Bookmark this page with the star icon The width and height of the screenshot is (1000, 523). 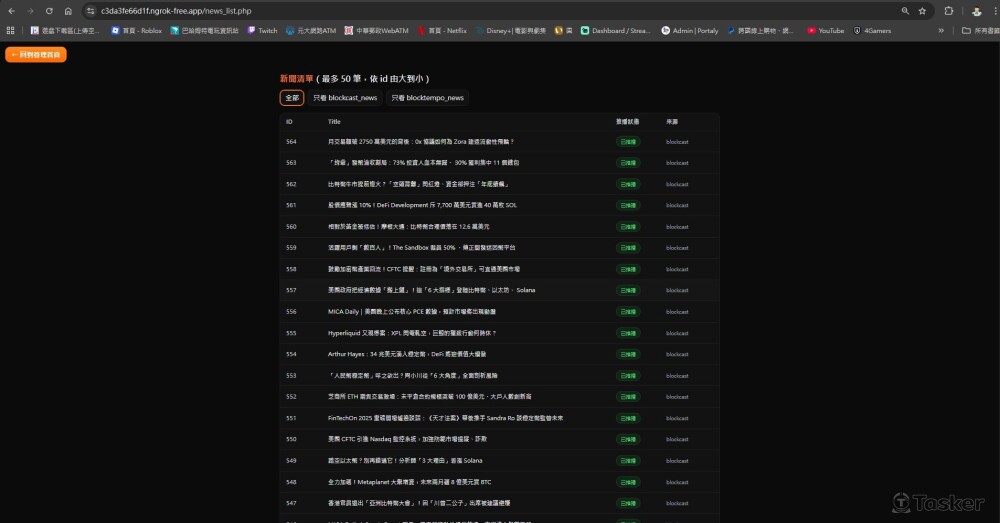(x=921, y=10)
